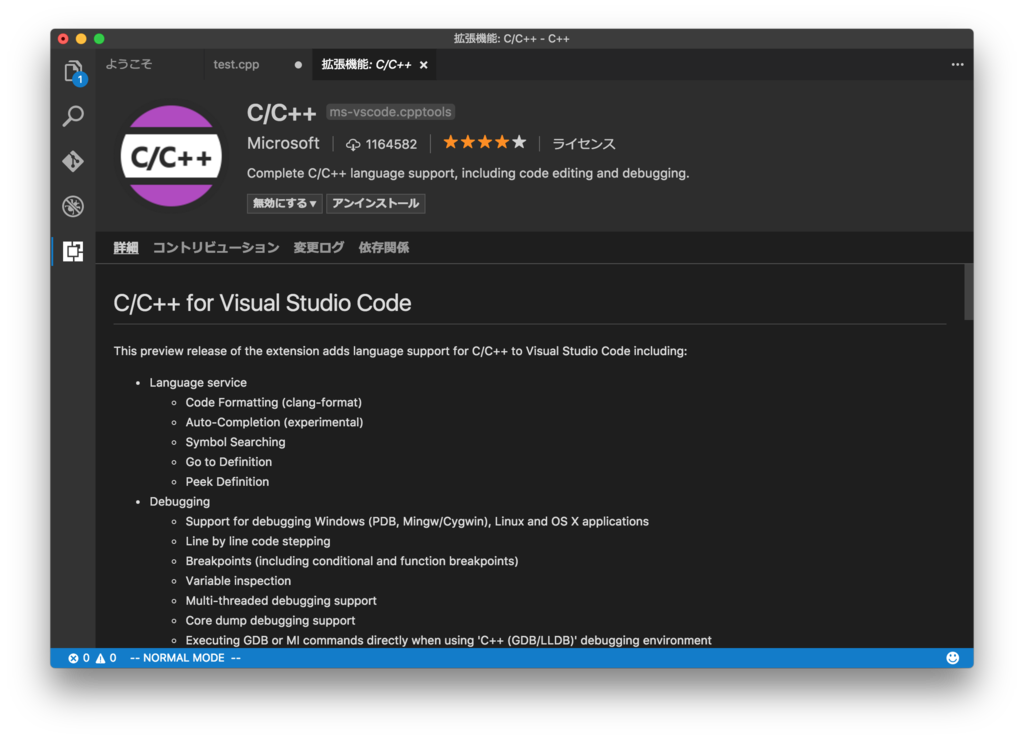Image resolution: width=1024 pixels, height=740 pixels.
Task: Select the 依存関係 tab
Action: tap(383, 248)
